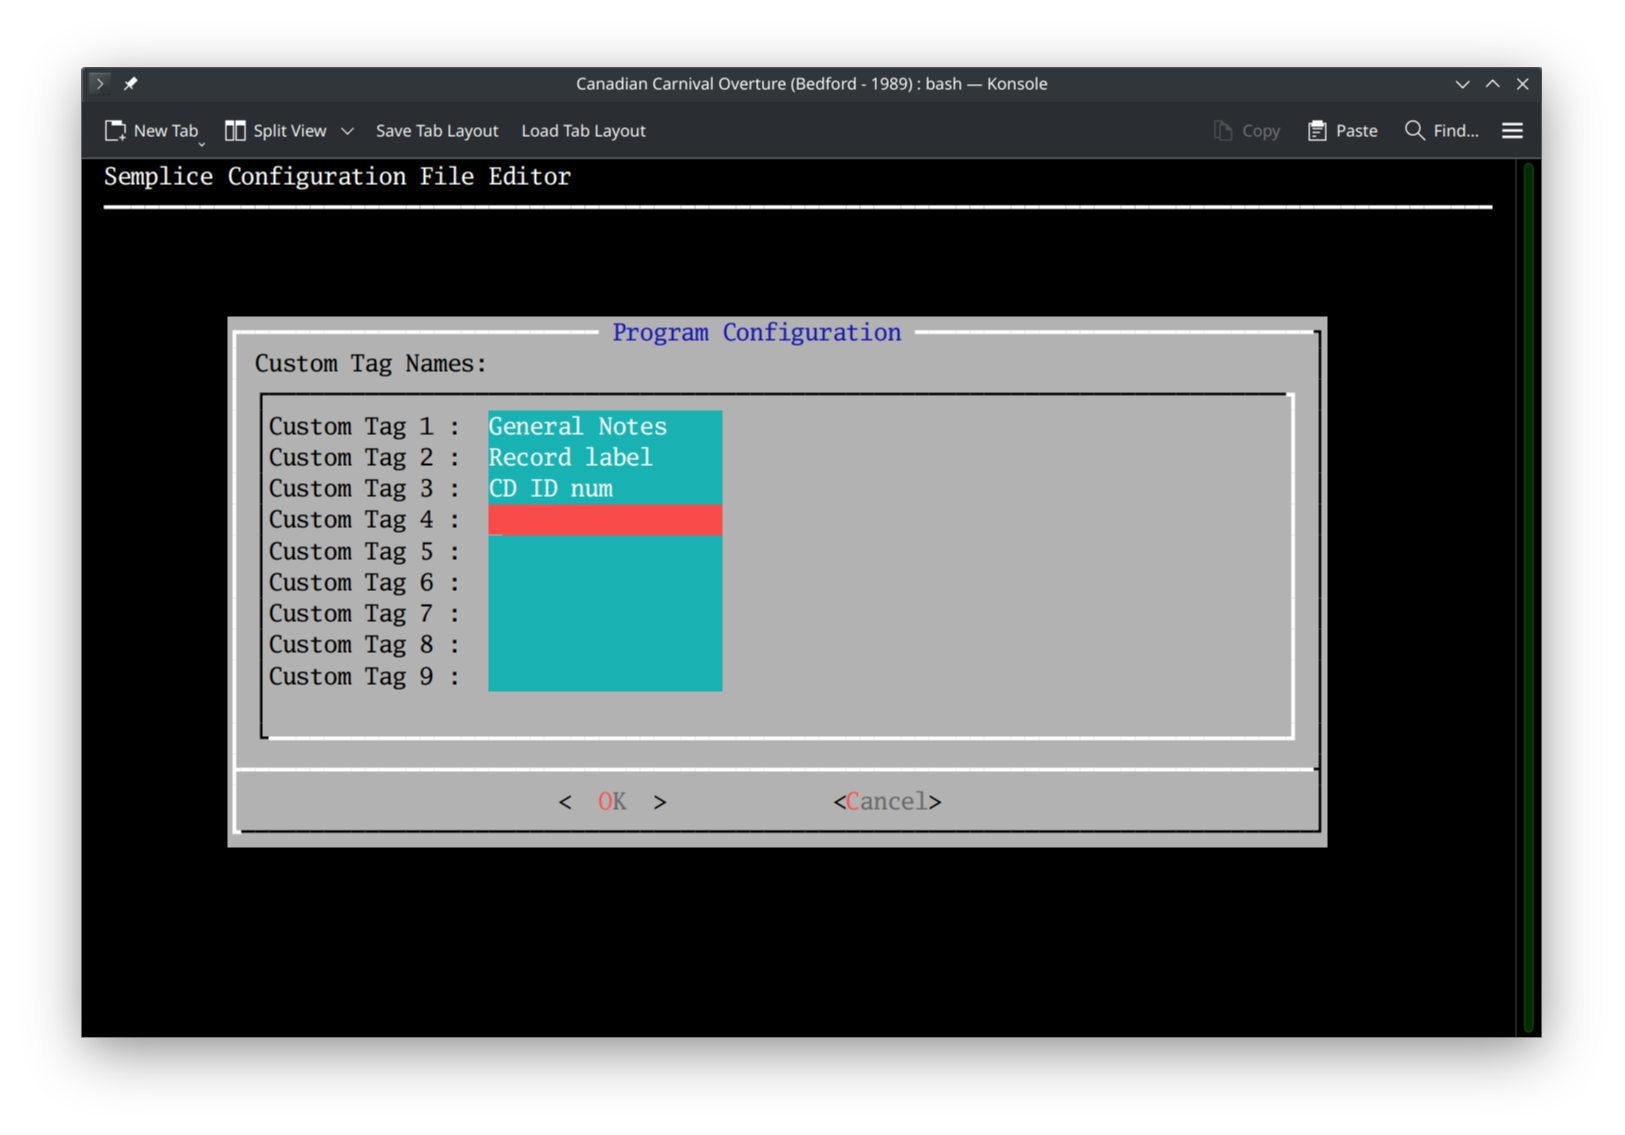Click the shade-window chevron in the titlebar

pyautogui.click(x=1462, y=84)
